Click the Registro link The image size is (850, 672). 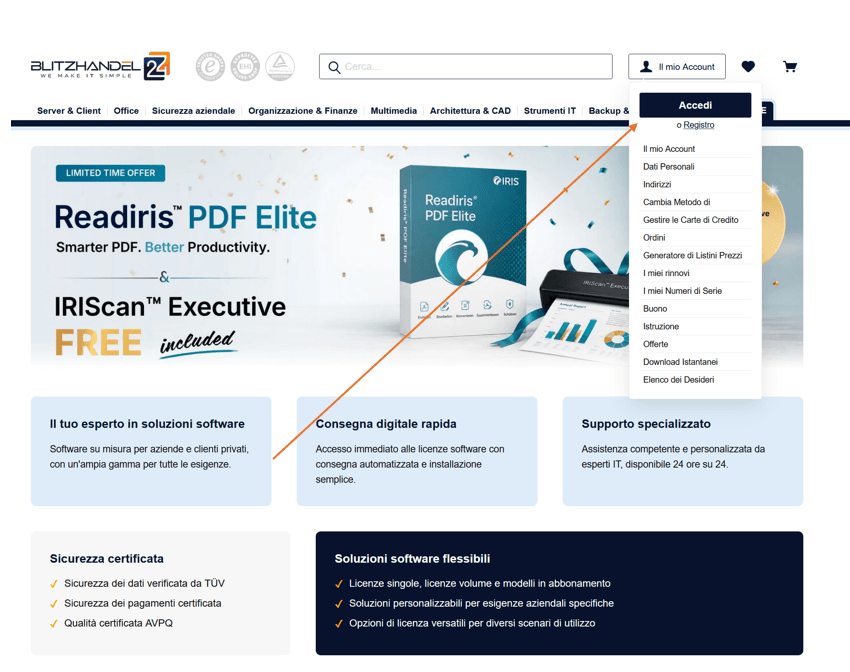(x=699, y=125)
